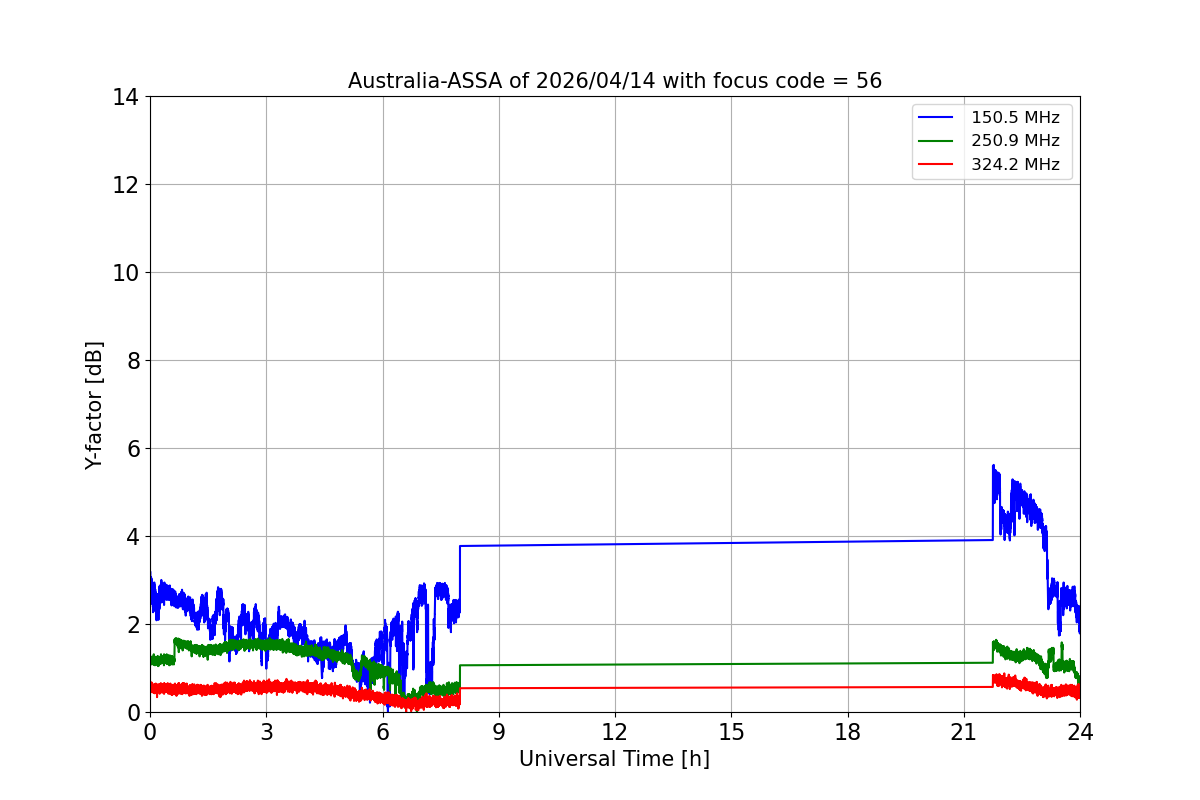The width and height of the screenshot is (1200, 800).
Task: Click the green curve's flat segment near 1 dB
Action: click(x=725, y=664)
